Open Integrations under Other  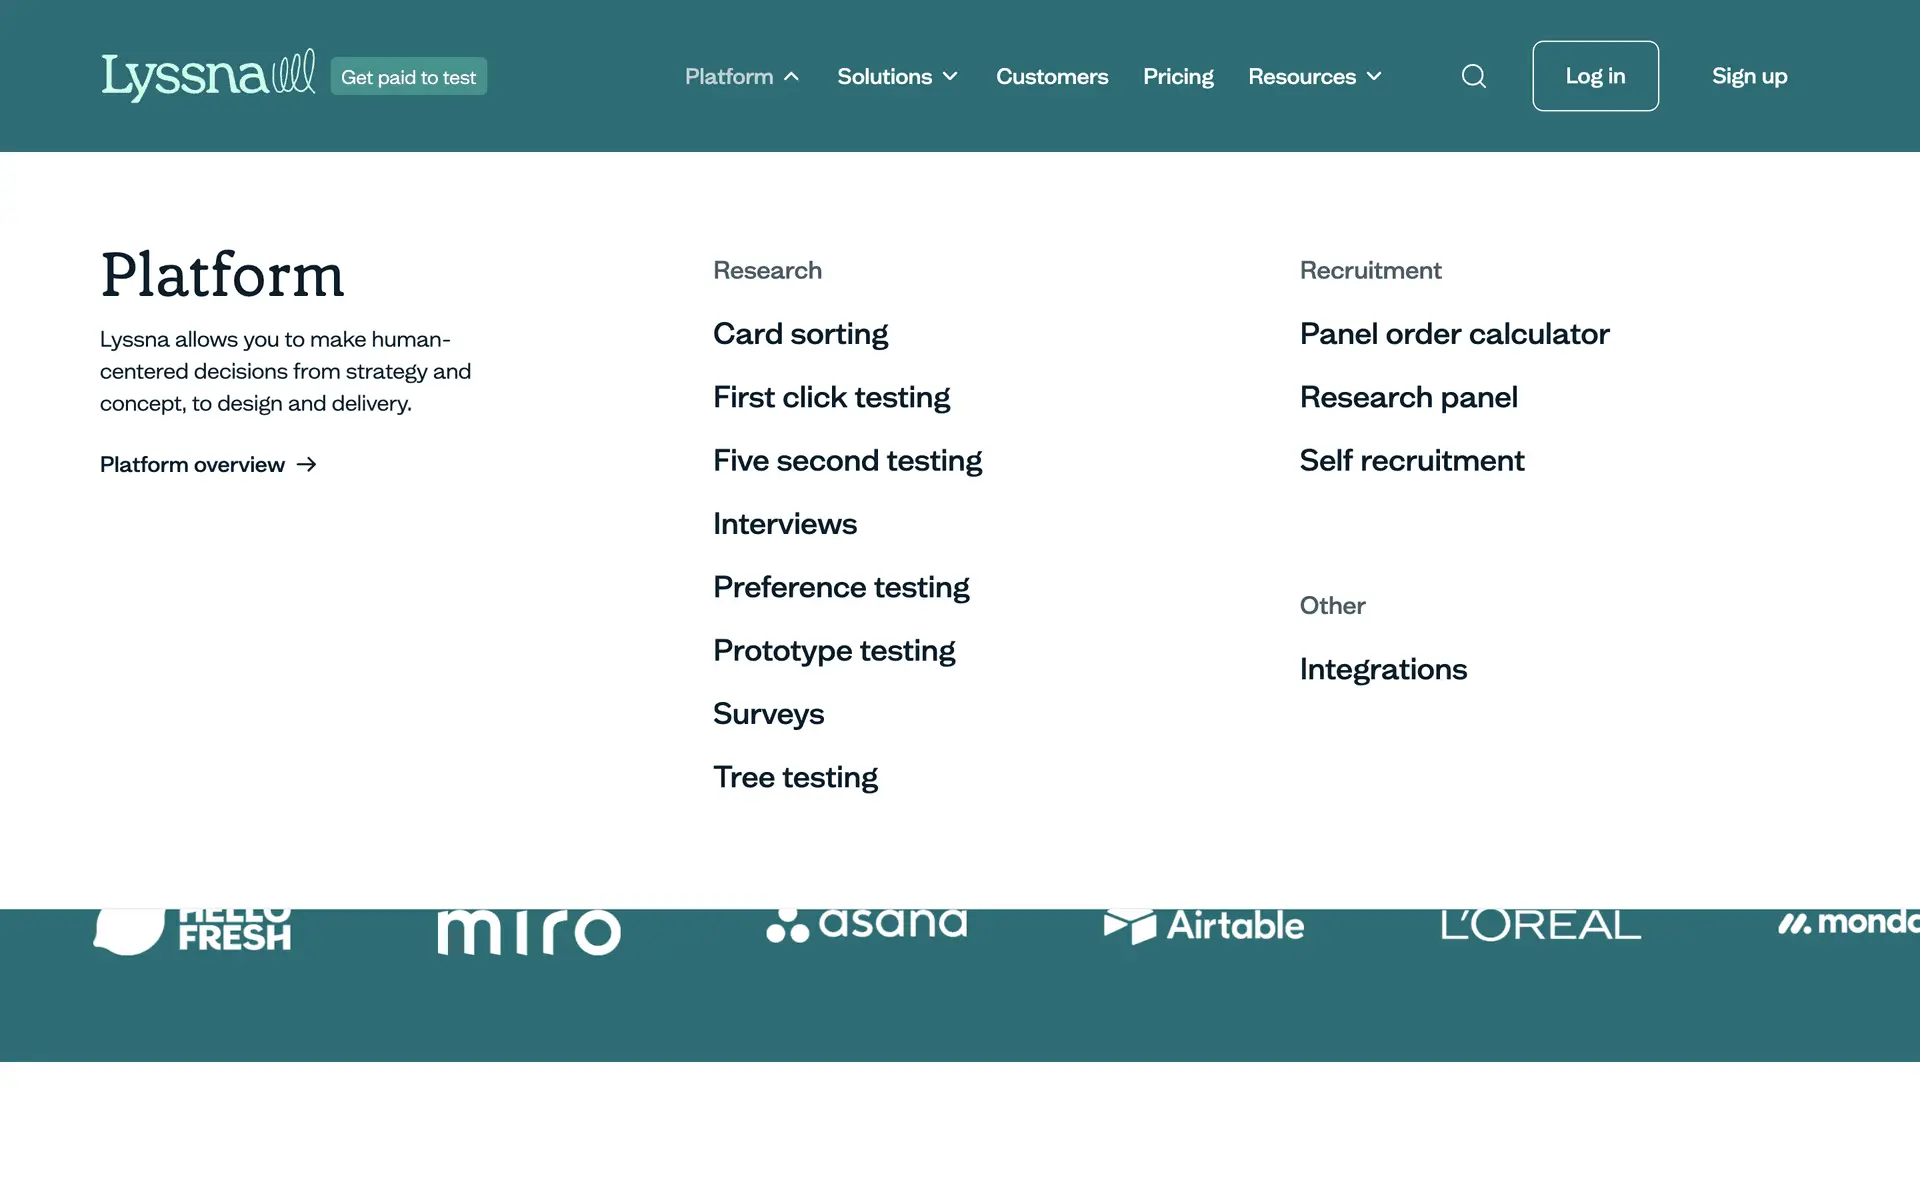tap(1383, 669)
